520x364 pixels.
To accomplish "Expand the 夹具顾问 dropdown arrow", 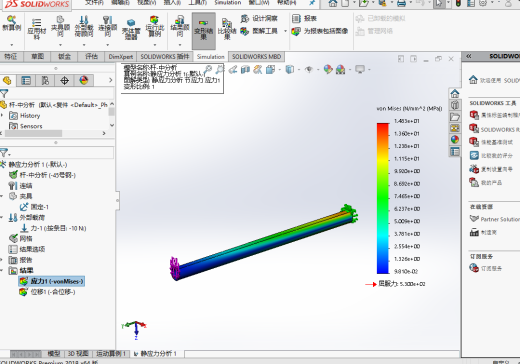I will click(60, 45).
